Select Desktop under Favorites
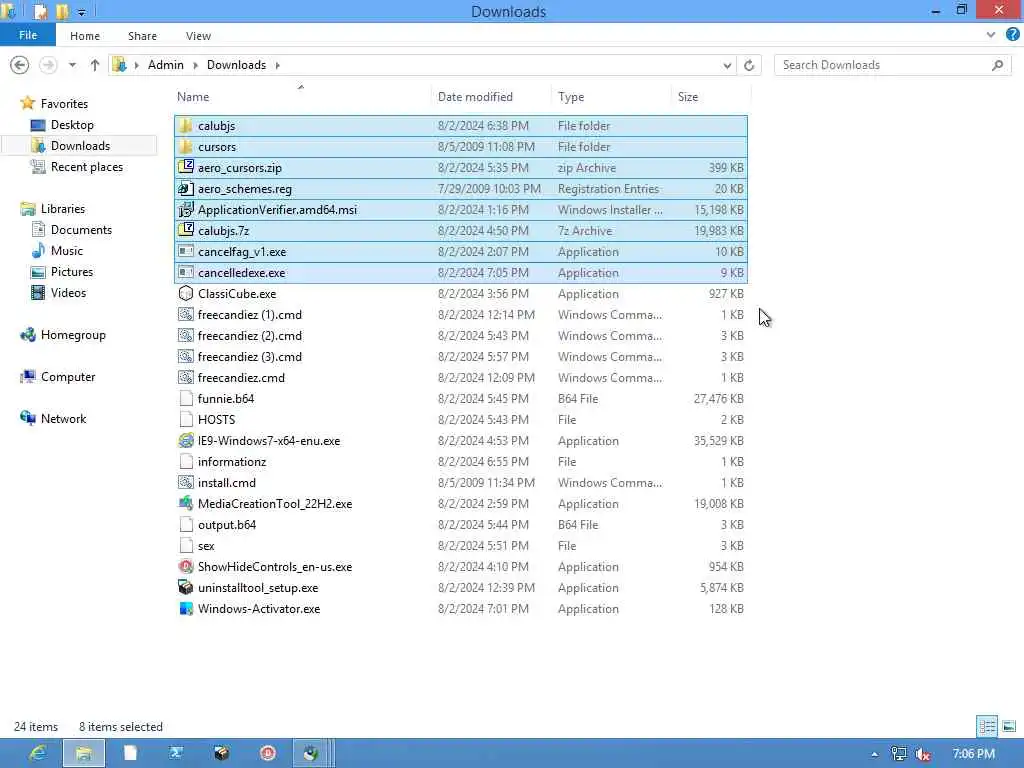The width and height of the screenshot is (1024, 768). tap(72, 125)
